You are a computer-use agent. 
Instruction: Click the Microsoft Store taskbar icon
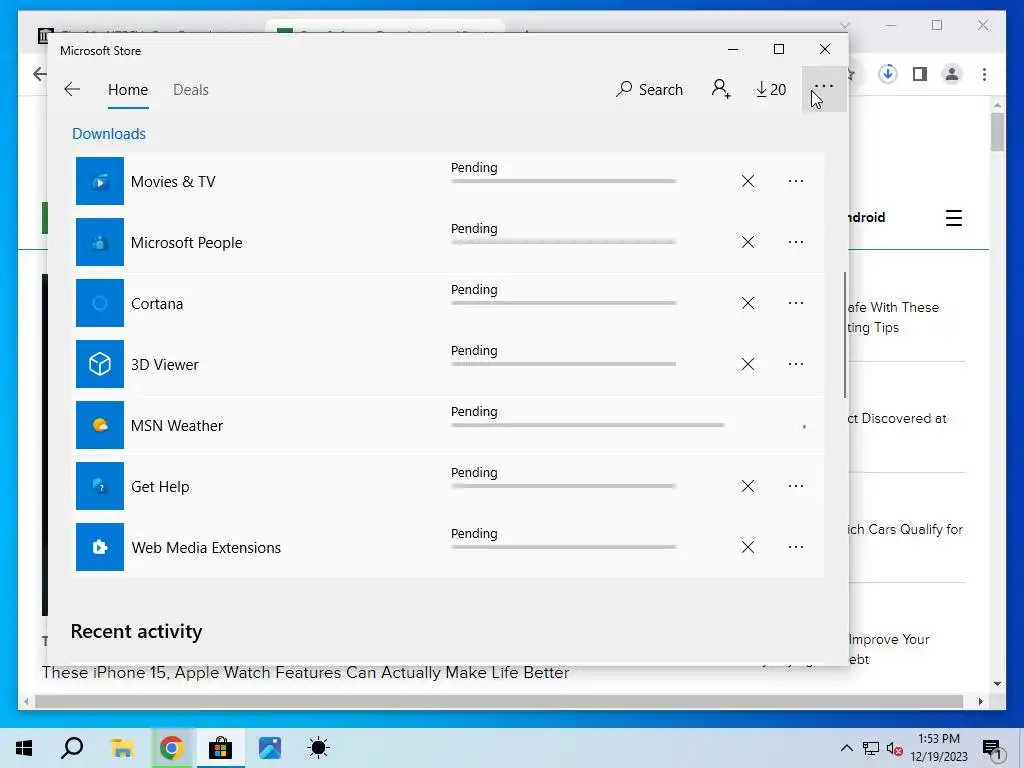click(220, 748)
